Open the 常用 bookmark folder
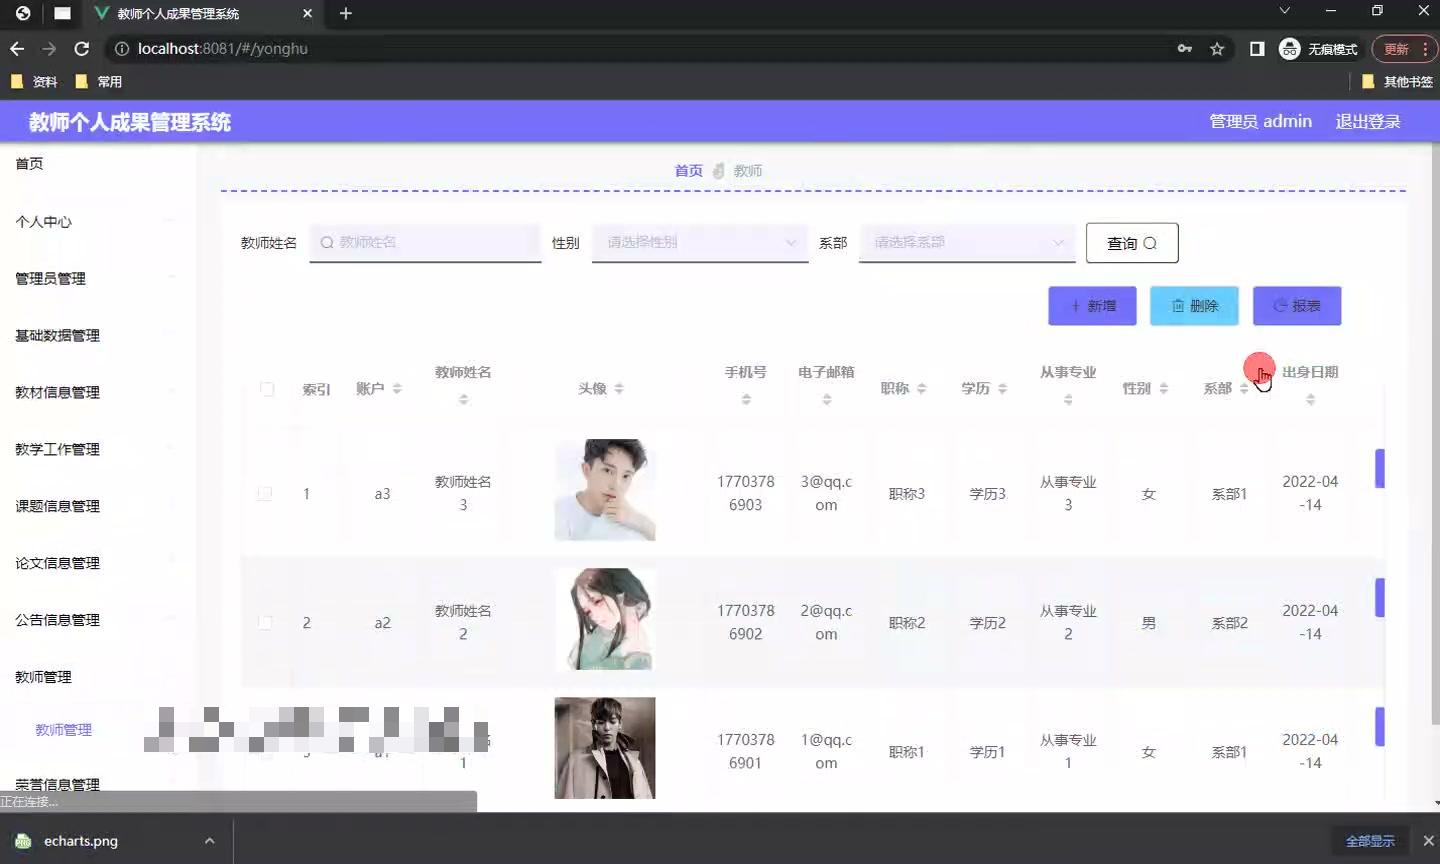Screen dimensions: 1440x864 [99, 82]
